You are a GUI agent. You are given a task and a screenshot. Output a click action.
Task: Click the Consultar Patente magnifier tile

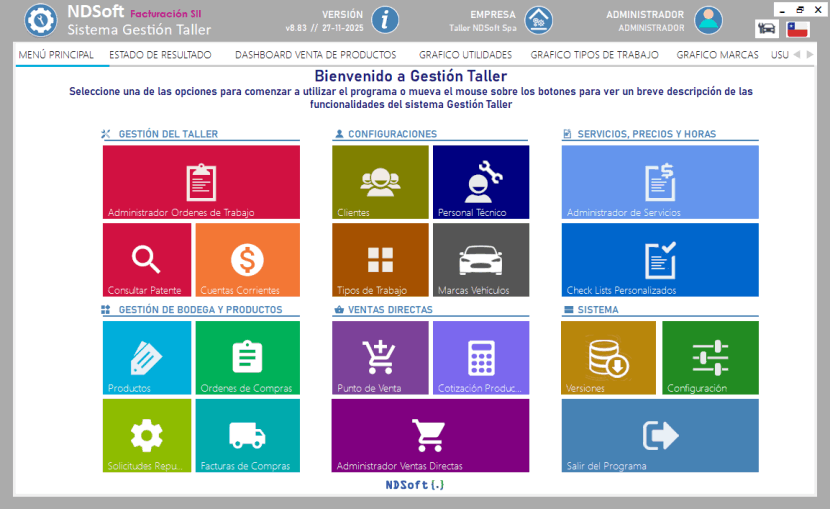tap(146, 259)
